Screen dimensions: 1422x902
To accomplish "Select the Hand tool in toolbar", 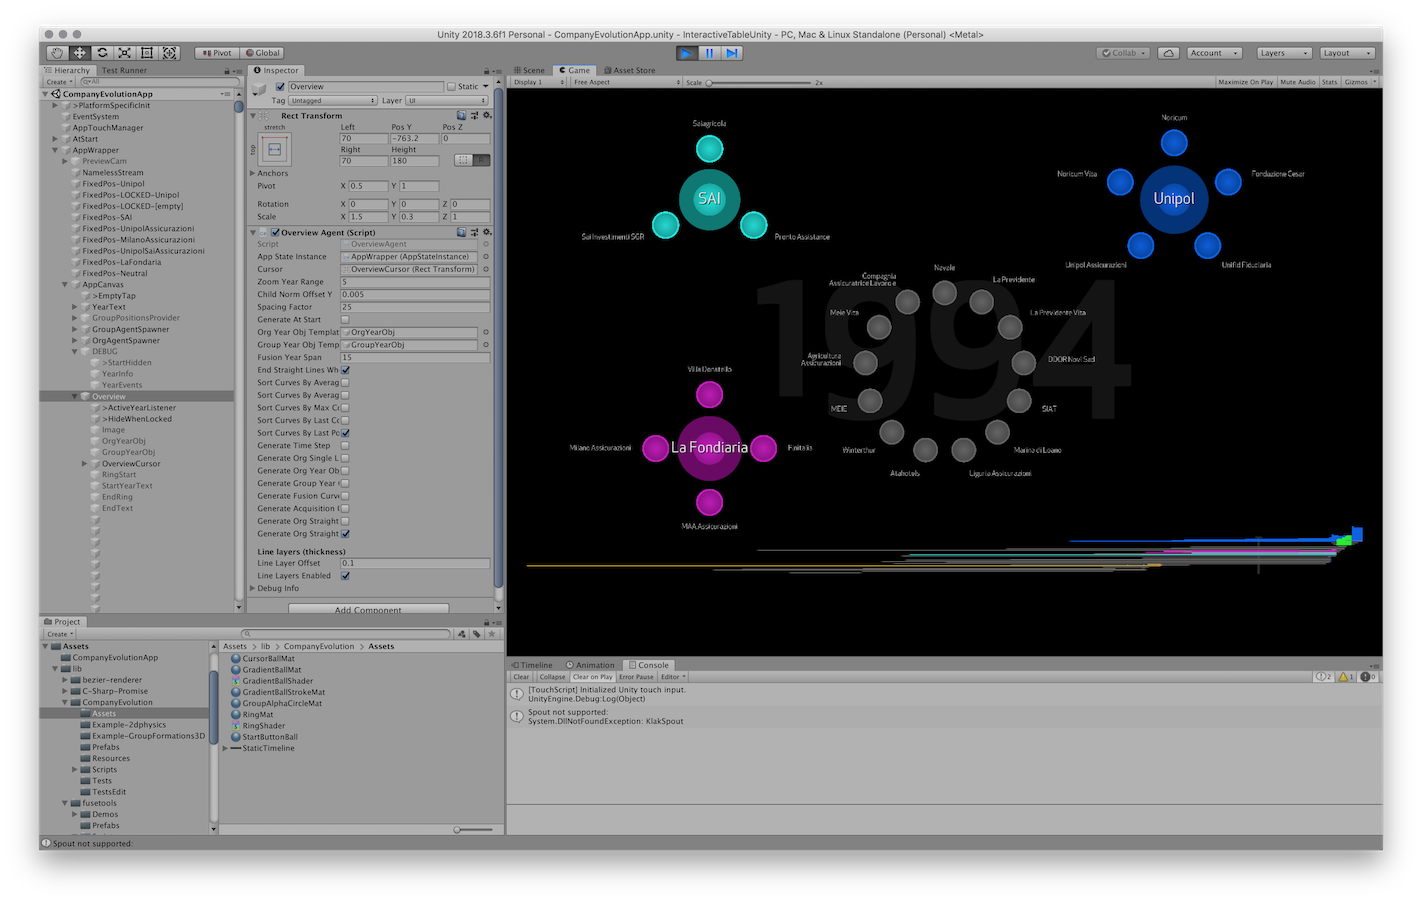I will click(x=57, y=53).
